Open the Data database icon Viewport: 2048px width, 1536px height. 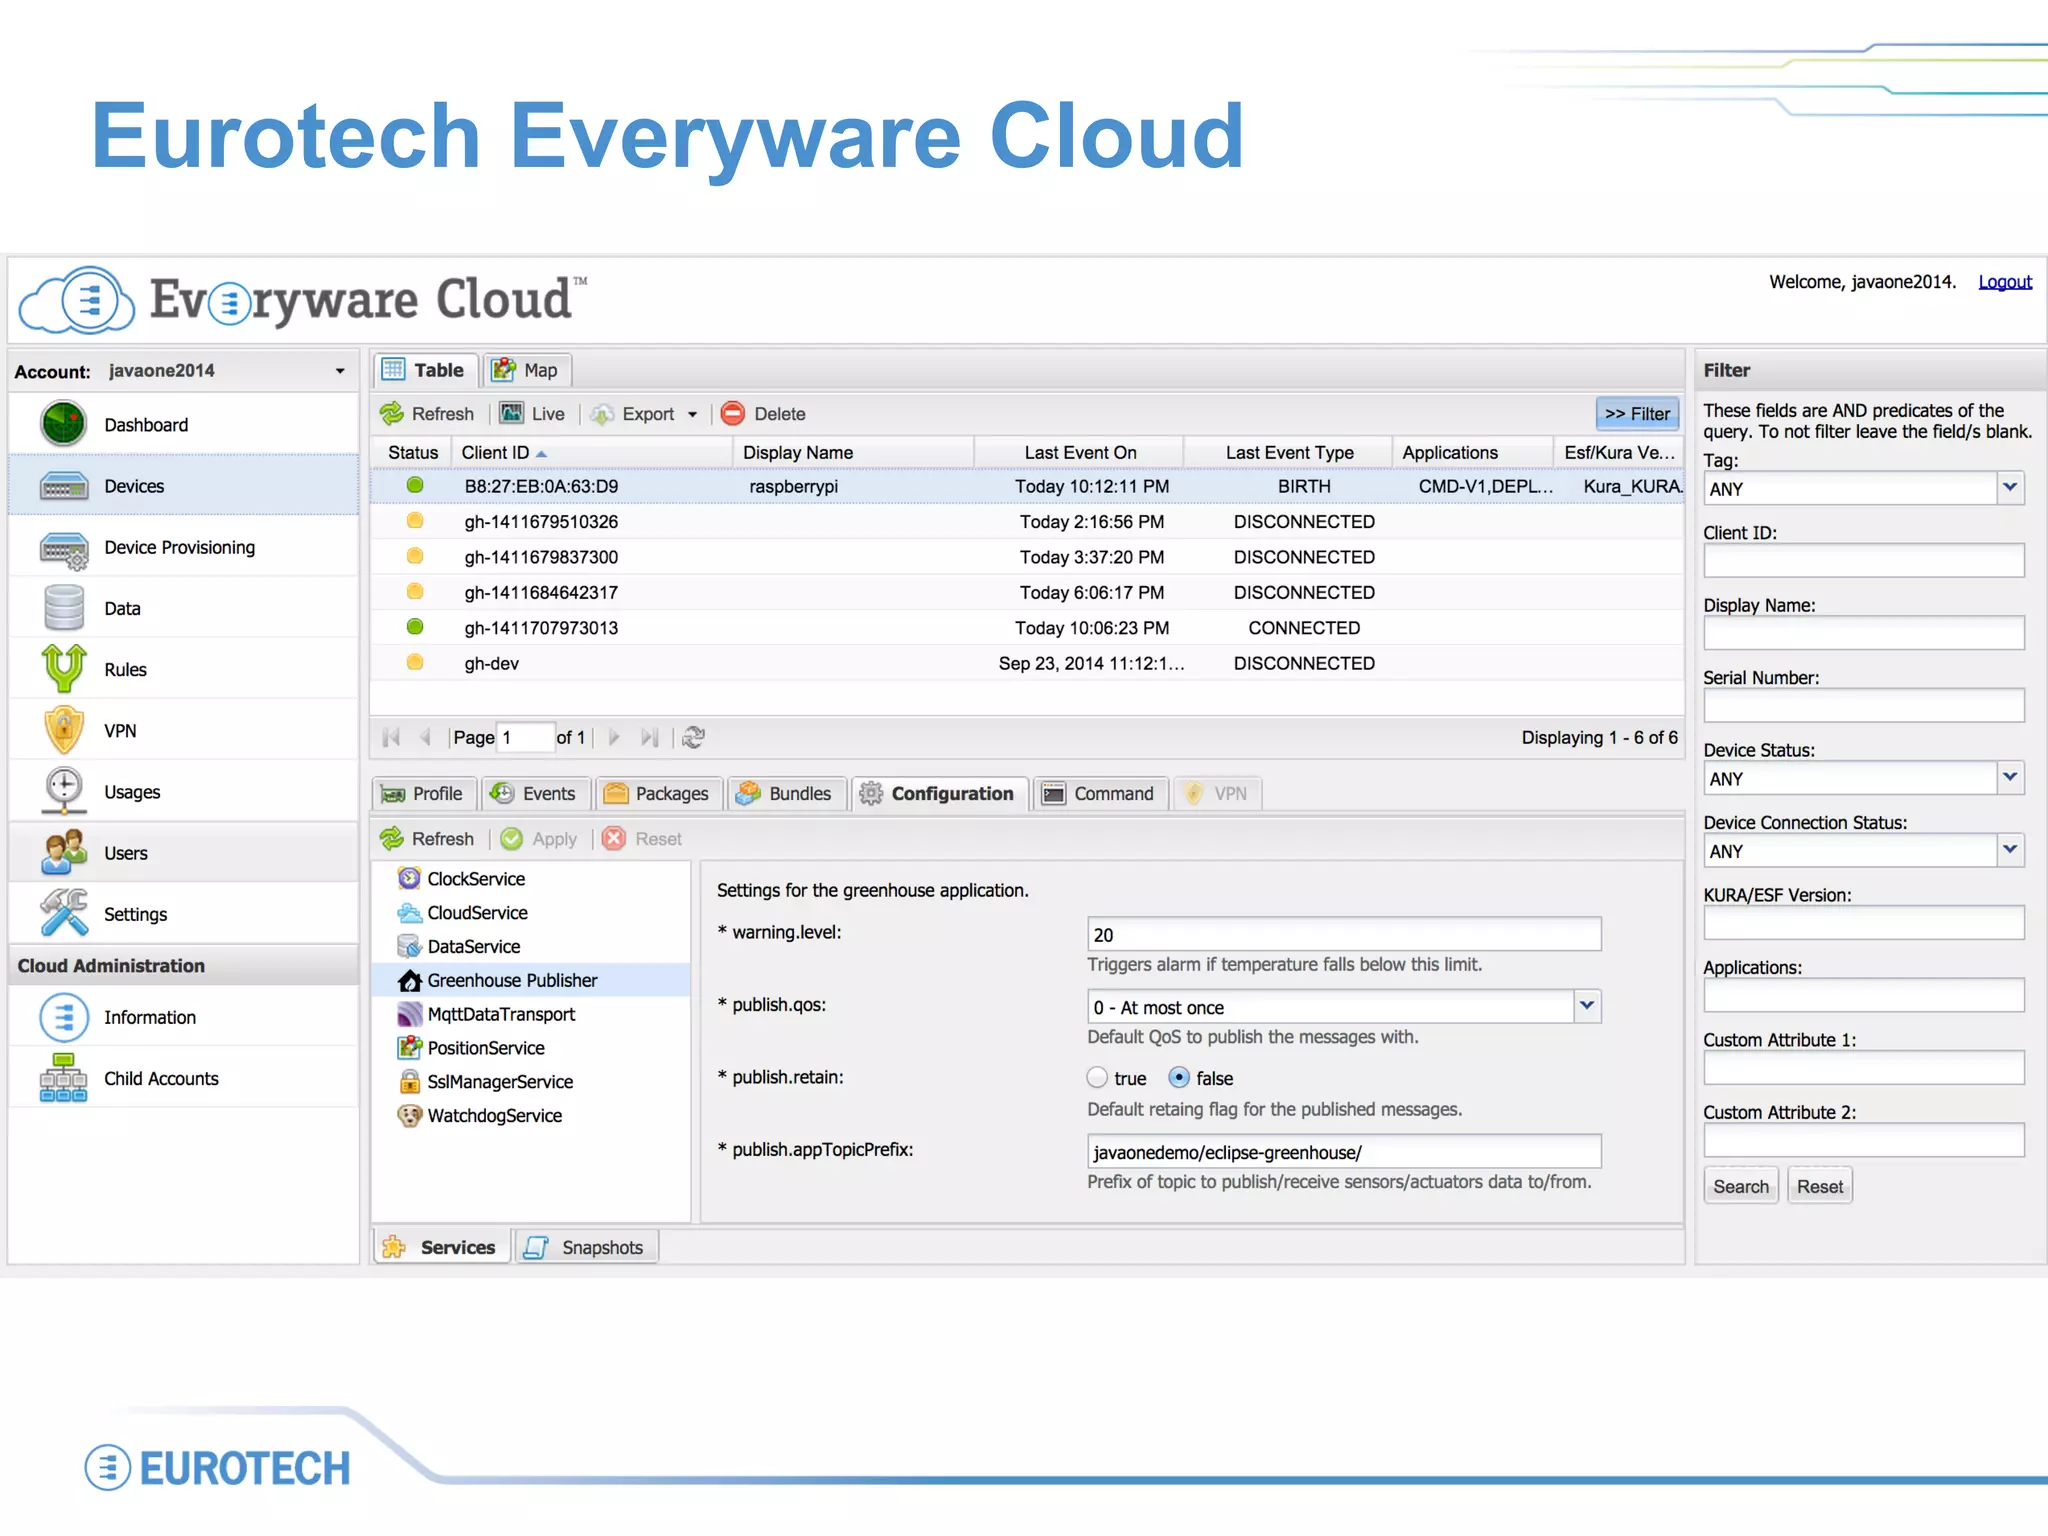click(x=63, y=608)
